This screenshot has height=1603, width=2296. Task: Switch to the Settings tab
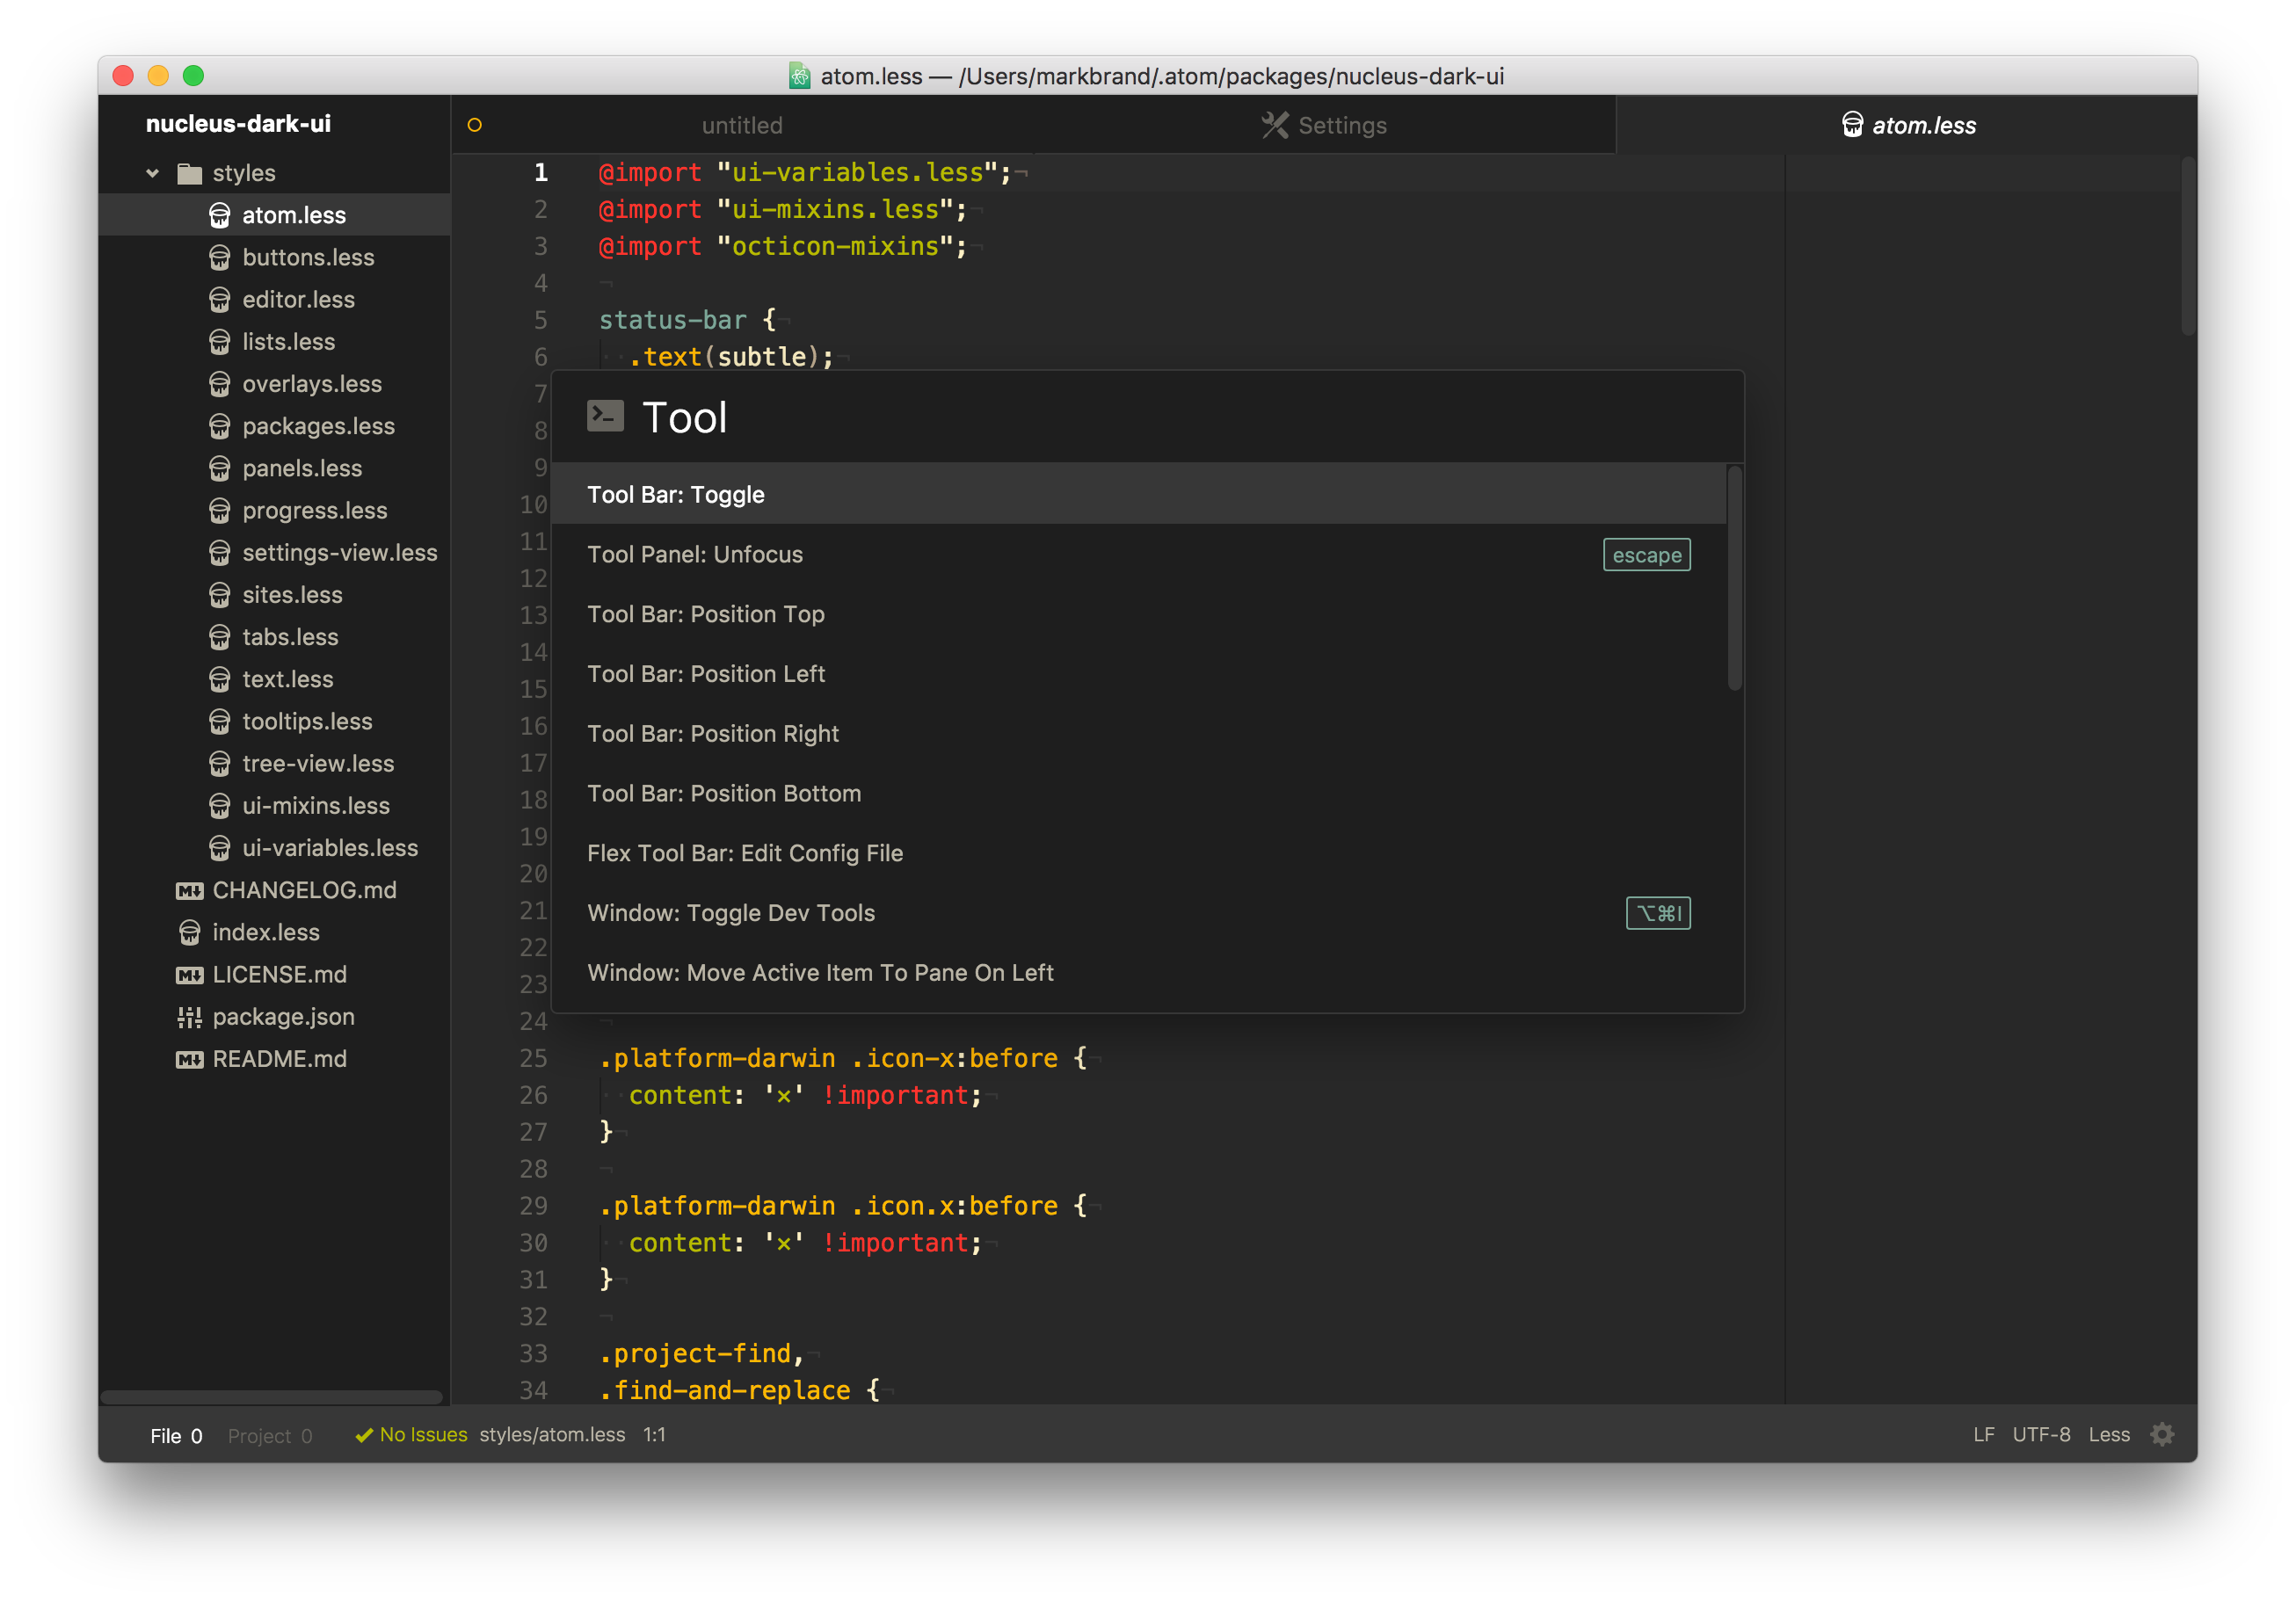1324,125
